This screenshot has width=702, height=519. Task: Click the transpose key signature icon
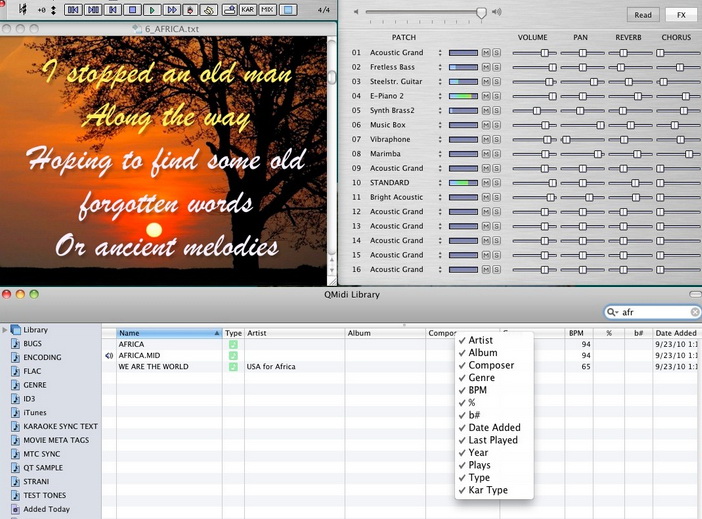22,9
